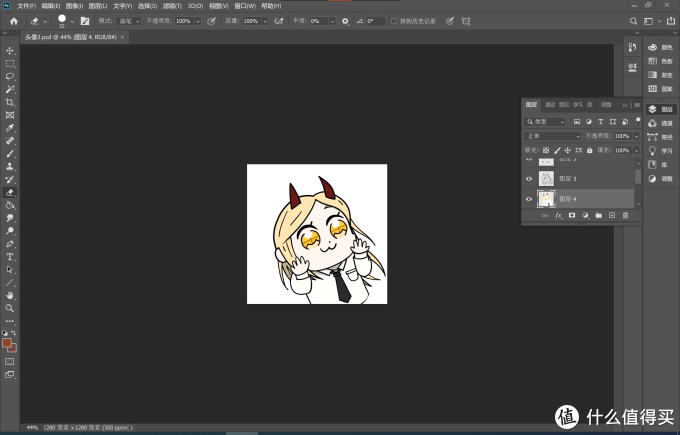This screenshot has height=435, width=680.
Task: Select the Lasso tool
Action: tap(10, 76)
